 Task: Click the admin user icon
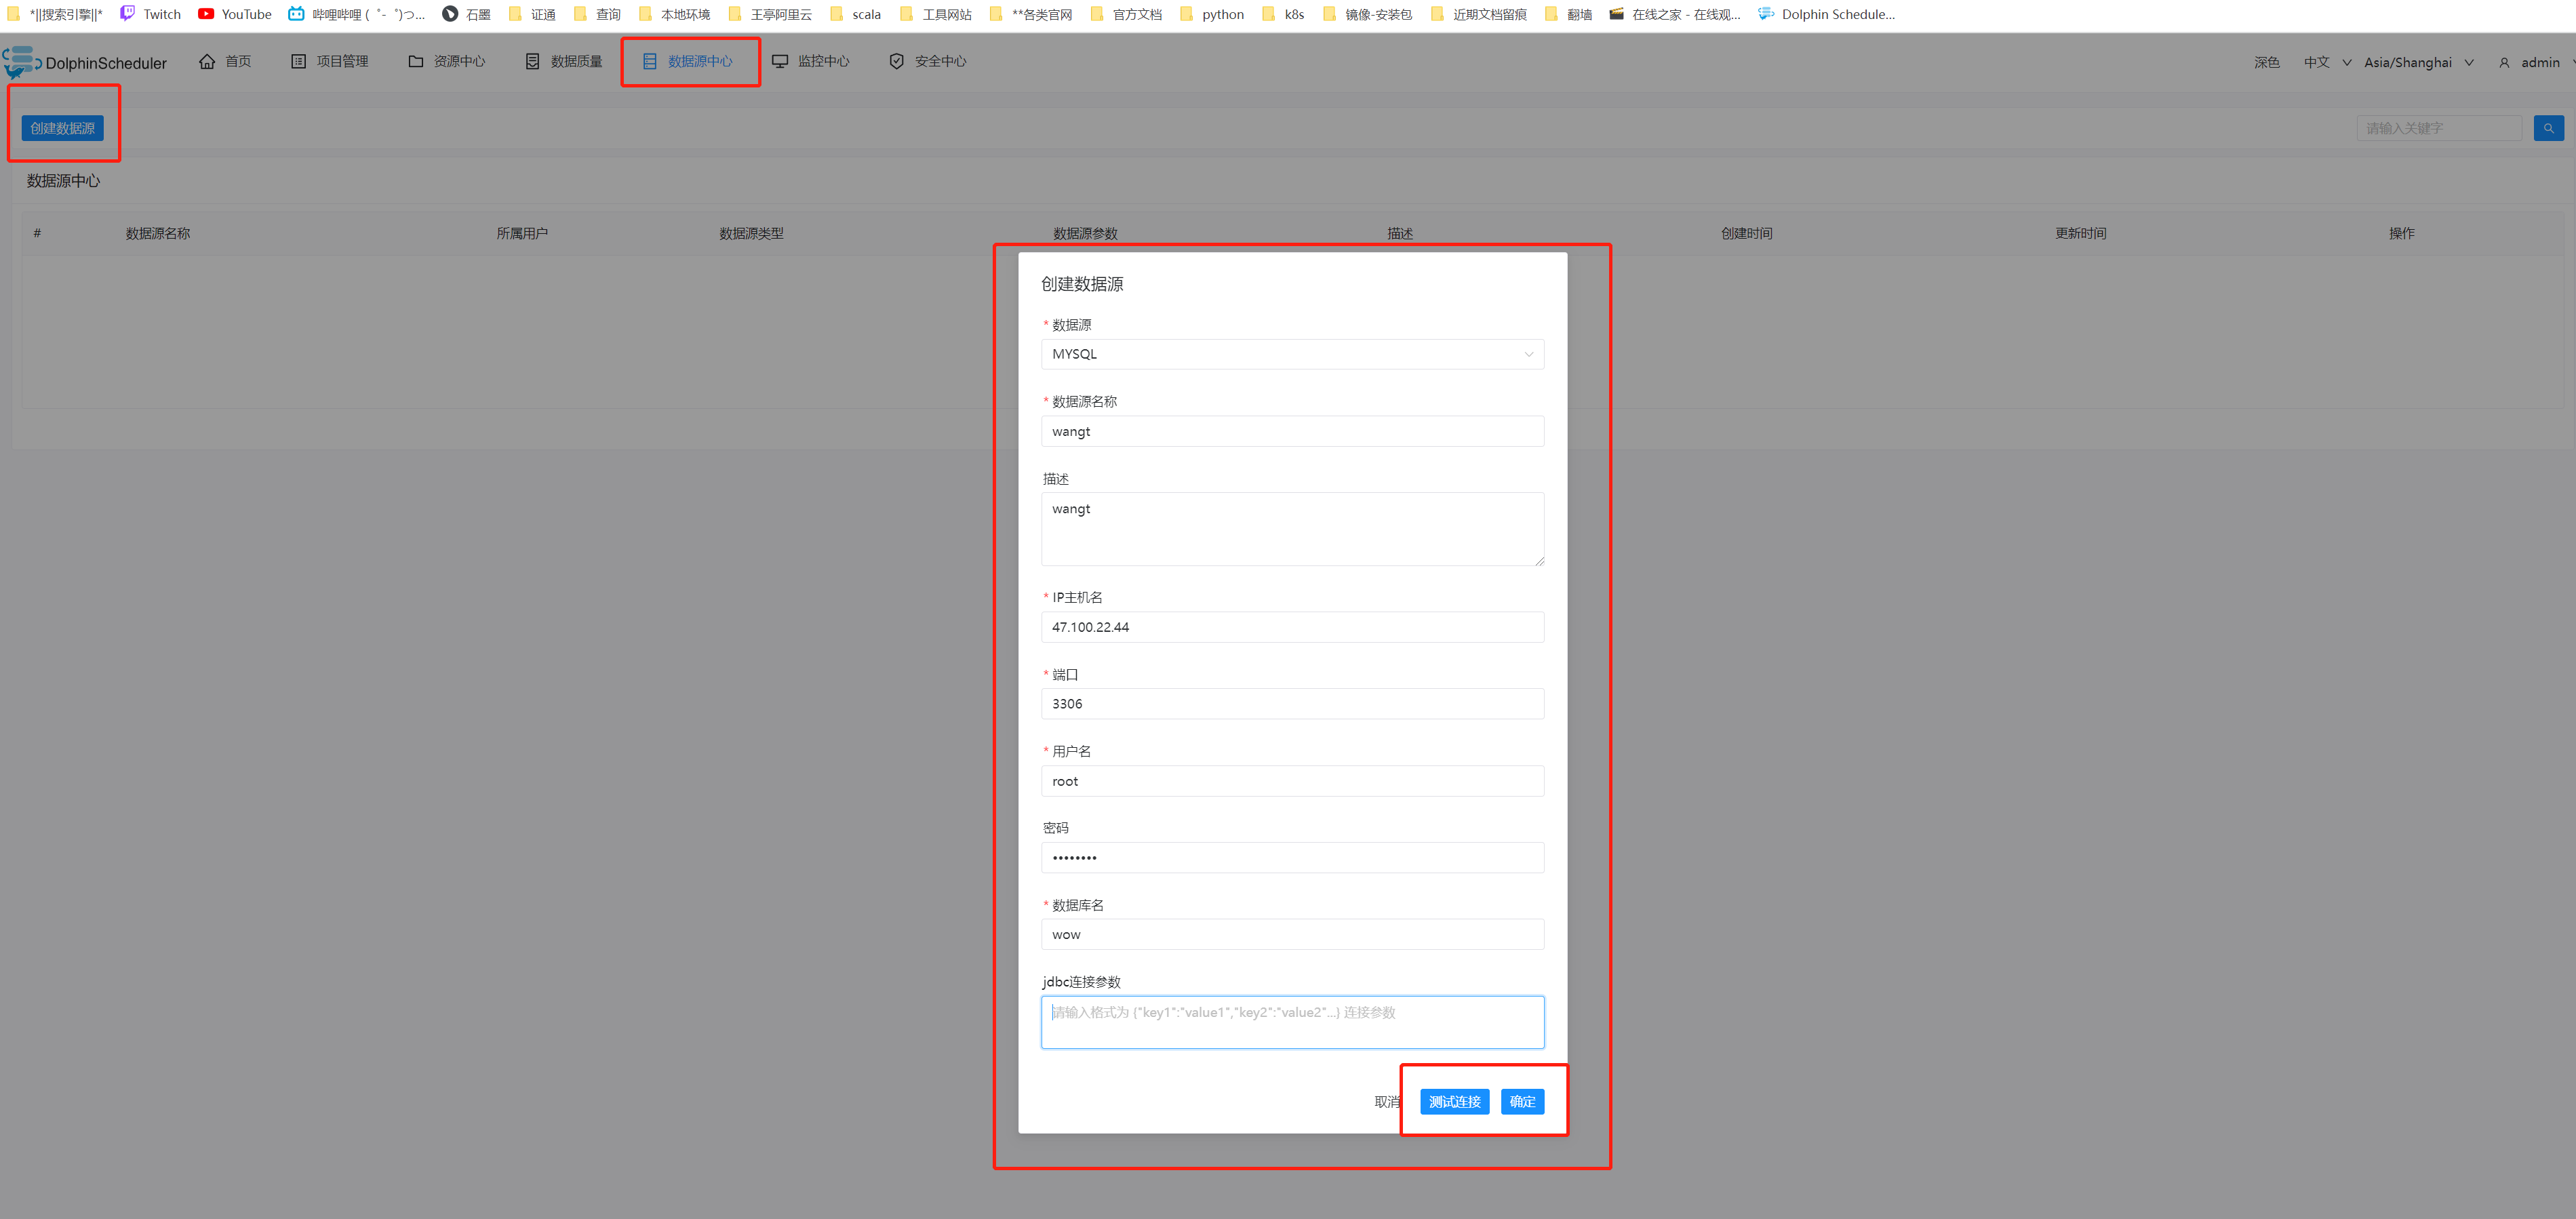click(2504, 63)
